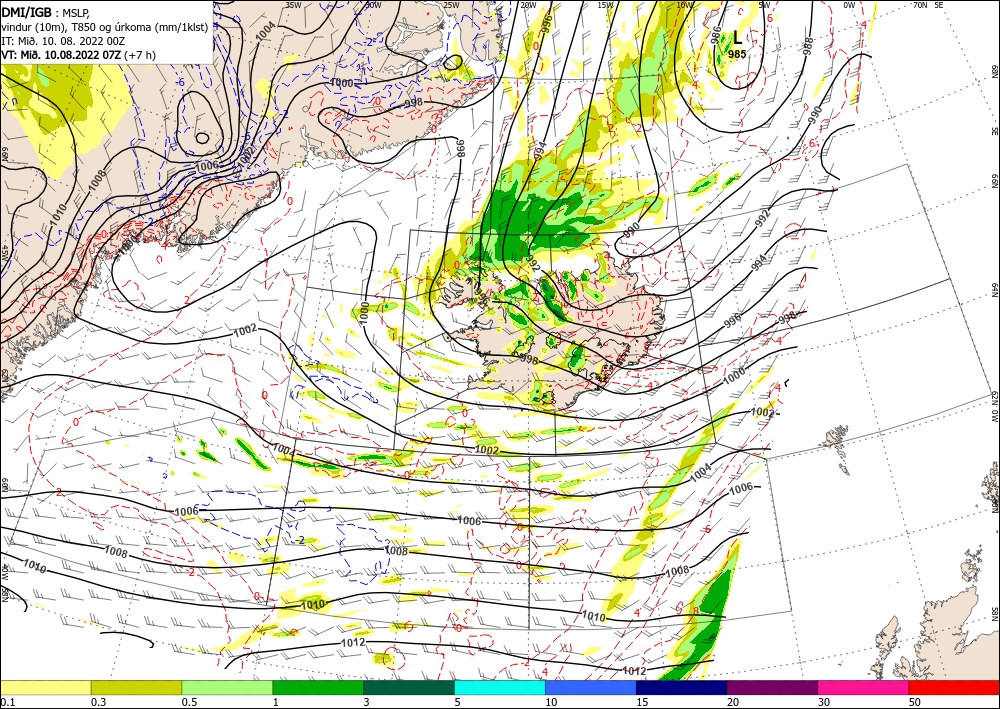This screenshot has height=709, width=1000.
Task: Pick the blue 10–15 mm legend swatch
Action: (x=591, y=687)
